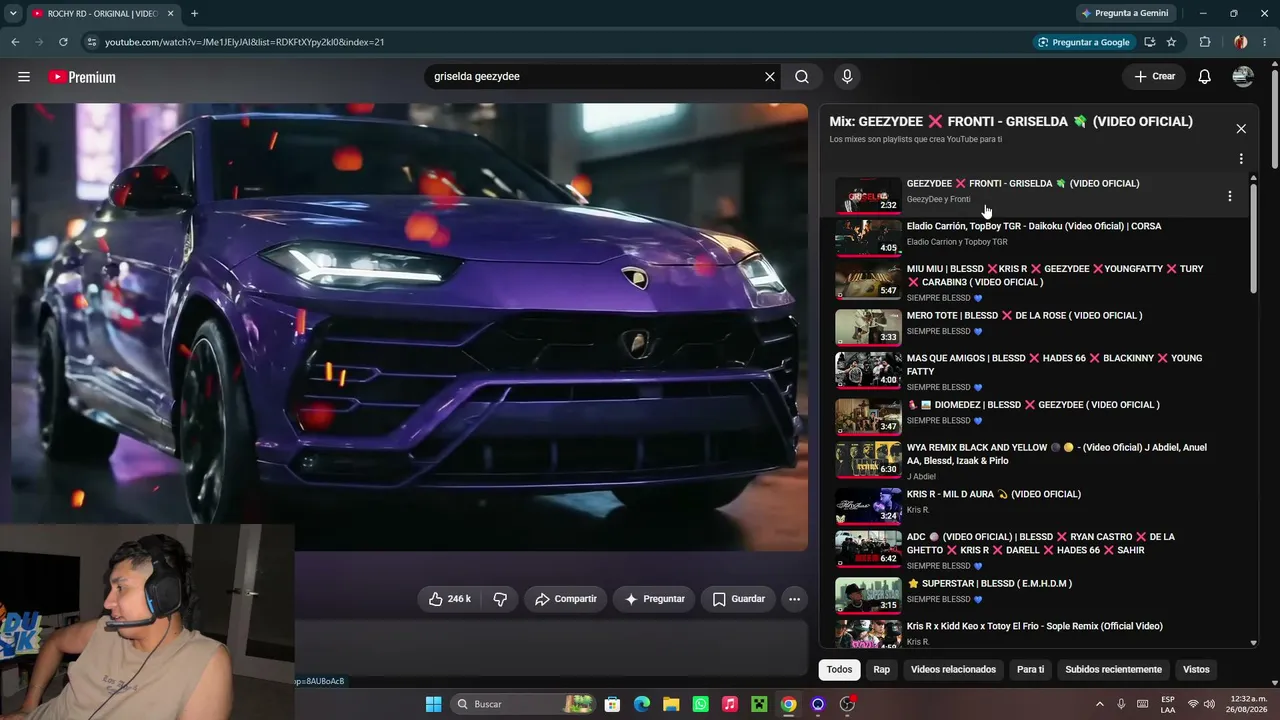1280x720 pixels.
Task: Play DIOMEDEZ BLESSD GEEZYDEE playlist item
Action: (x=1034, y=415)
